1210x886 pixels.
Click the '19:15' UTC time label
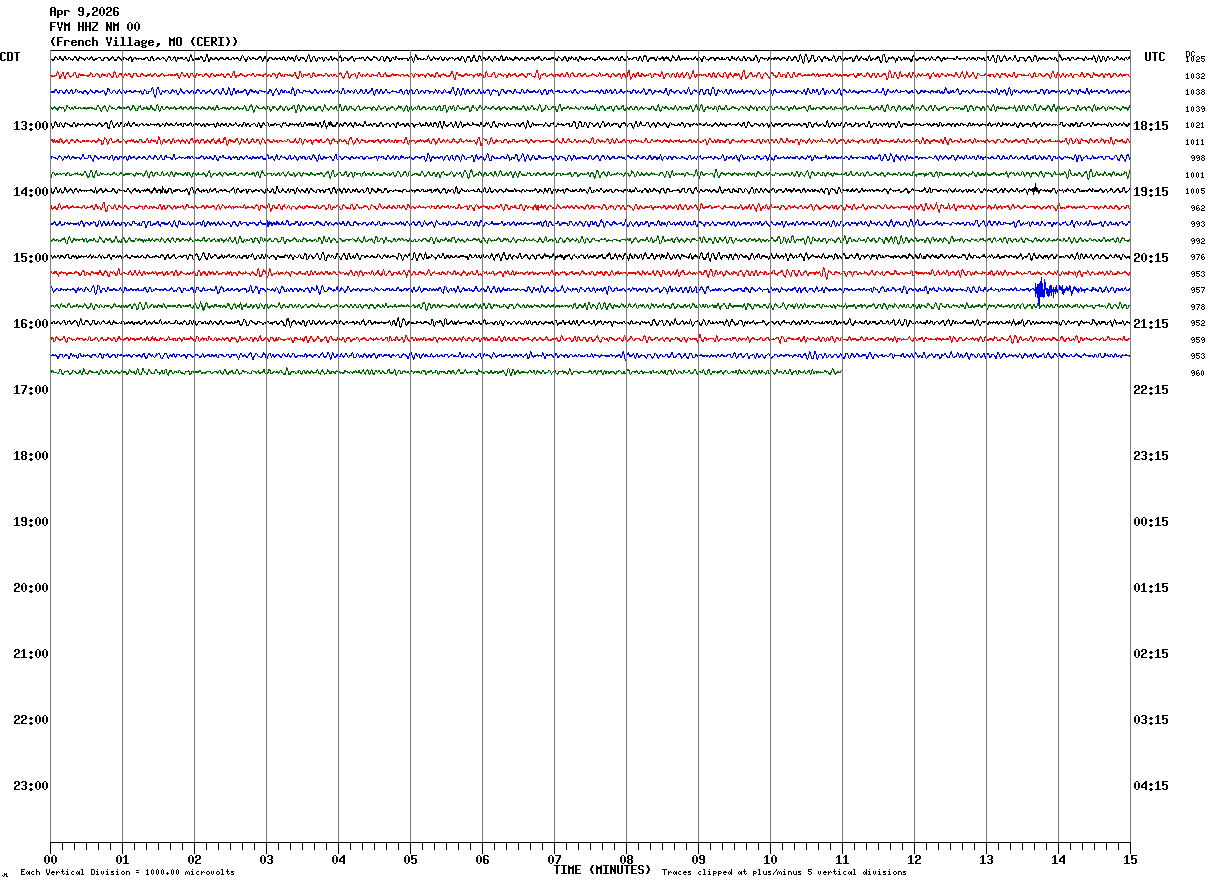(x=1151, y=192)
